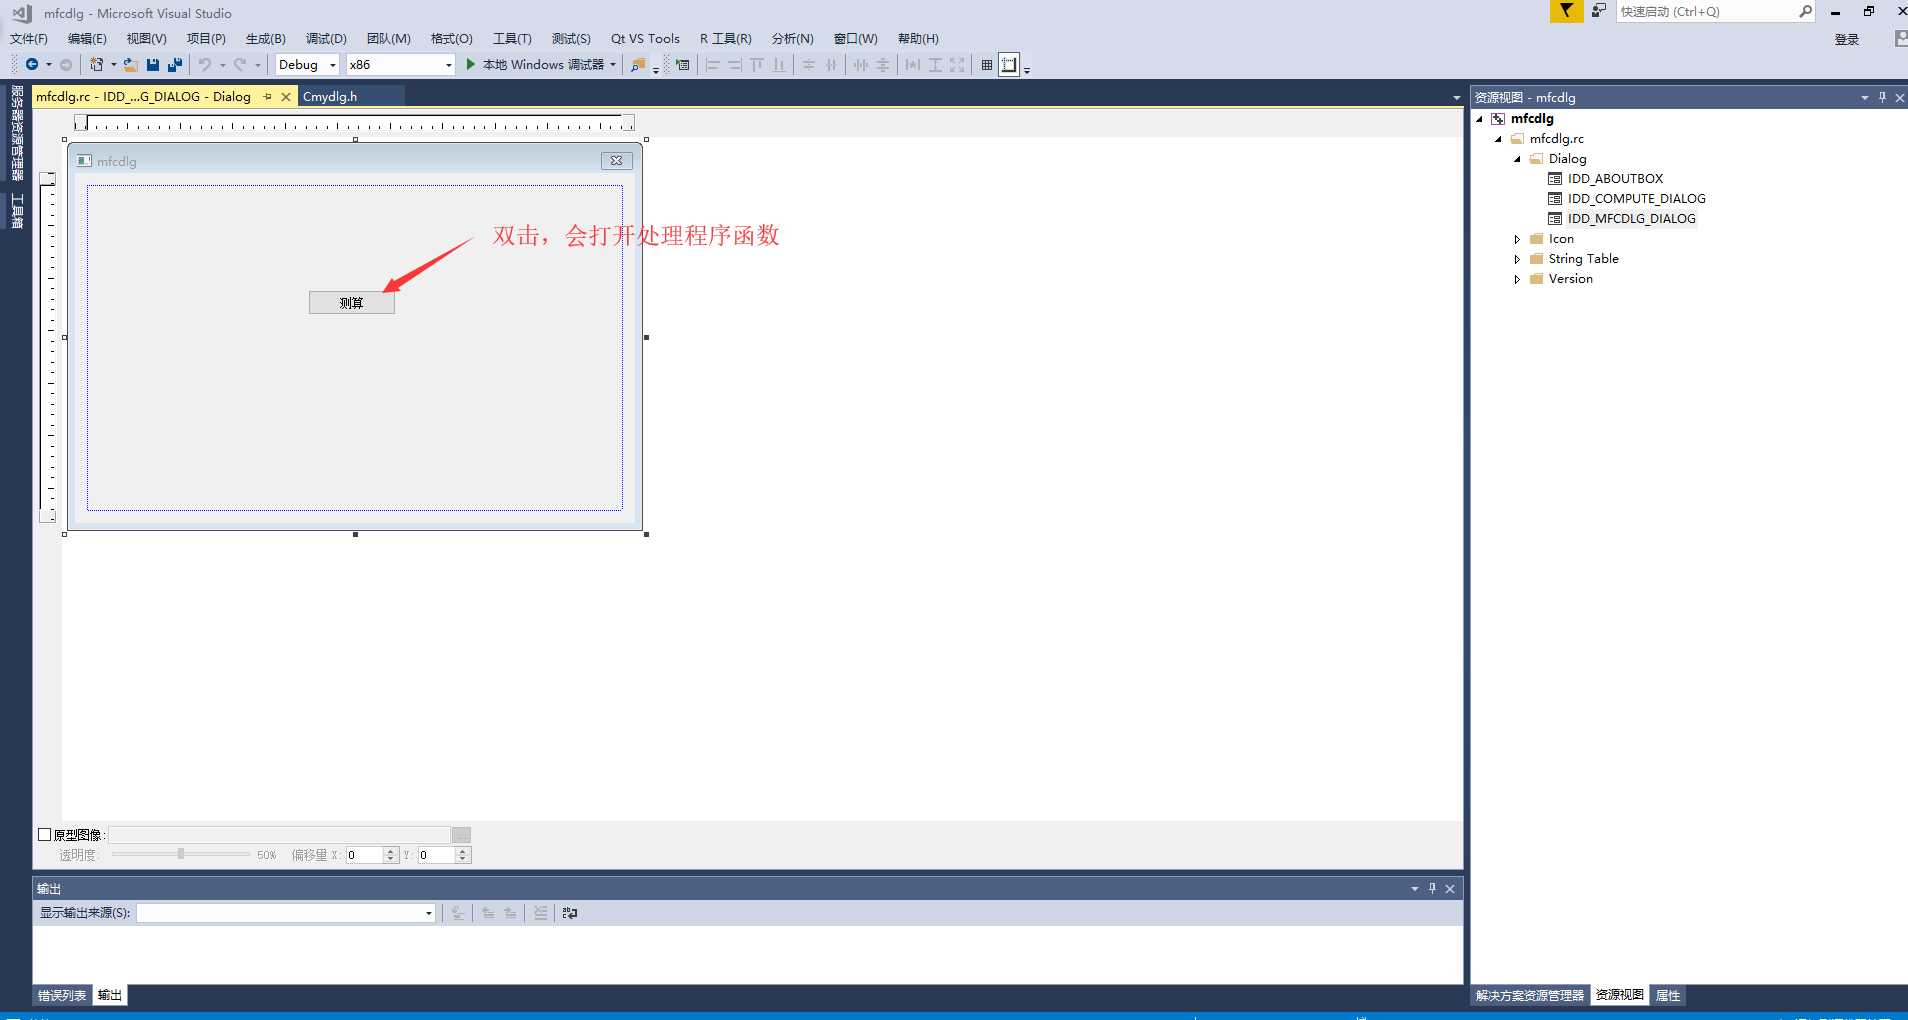1908x1020 pixels.
Task: Click the align rights icon
Action: click(735, 65)
